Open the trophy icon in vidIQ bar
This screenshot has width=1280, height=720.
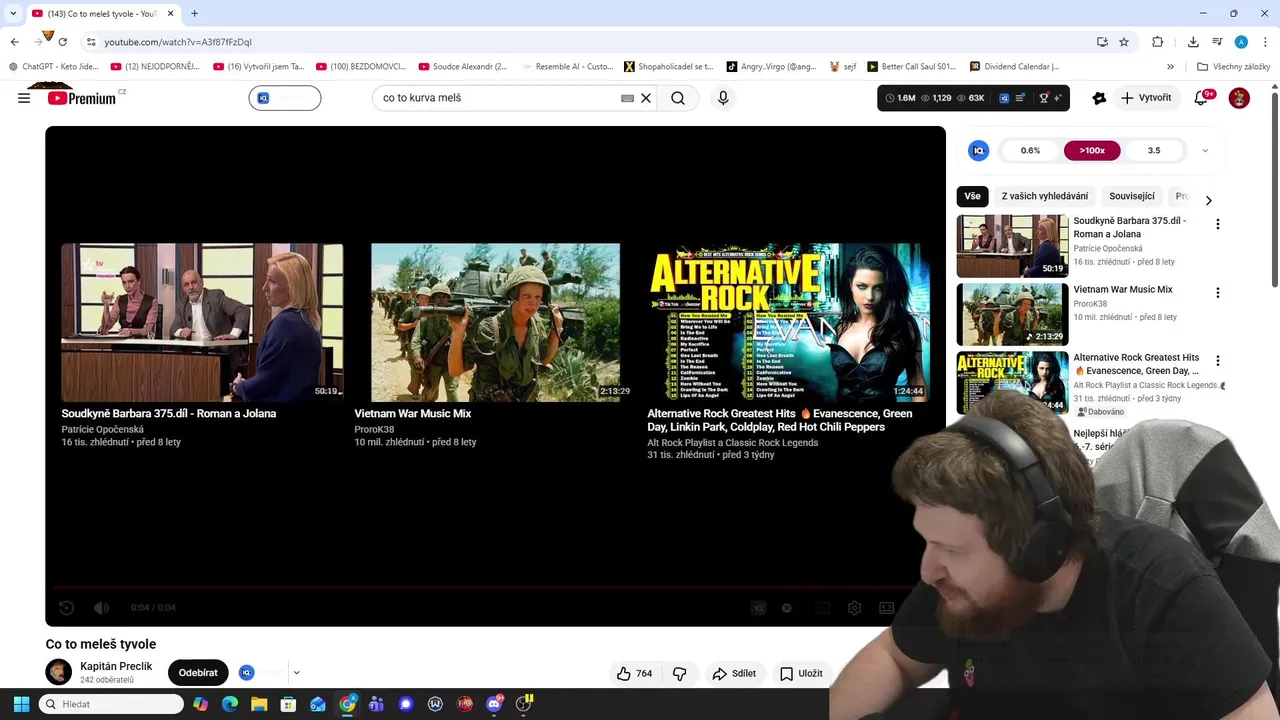click(1044, 98)
